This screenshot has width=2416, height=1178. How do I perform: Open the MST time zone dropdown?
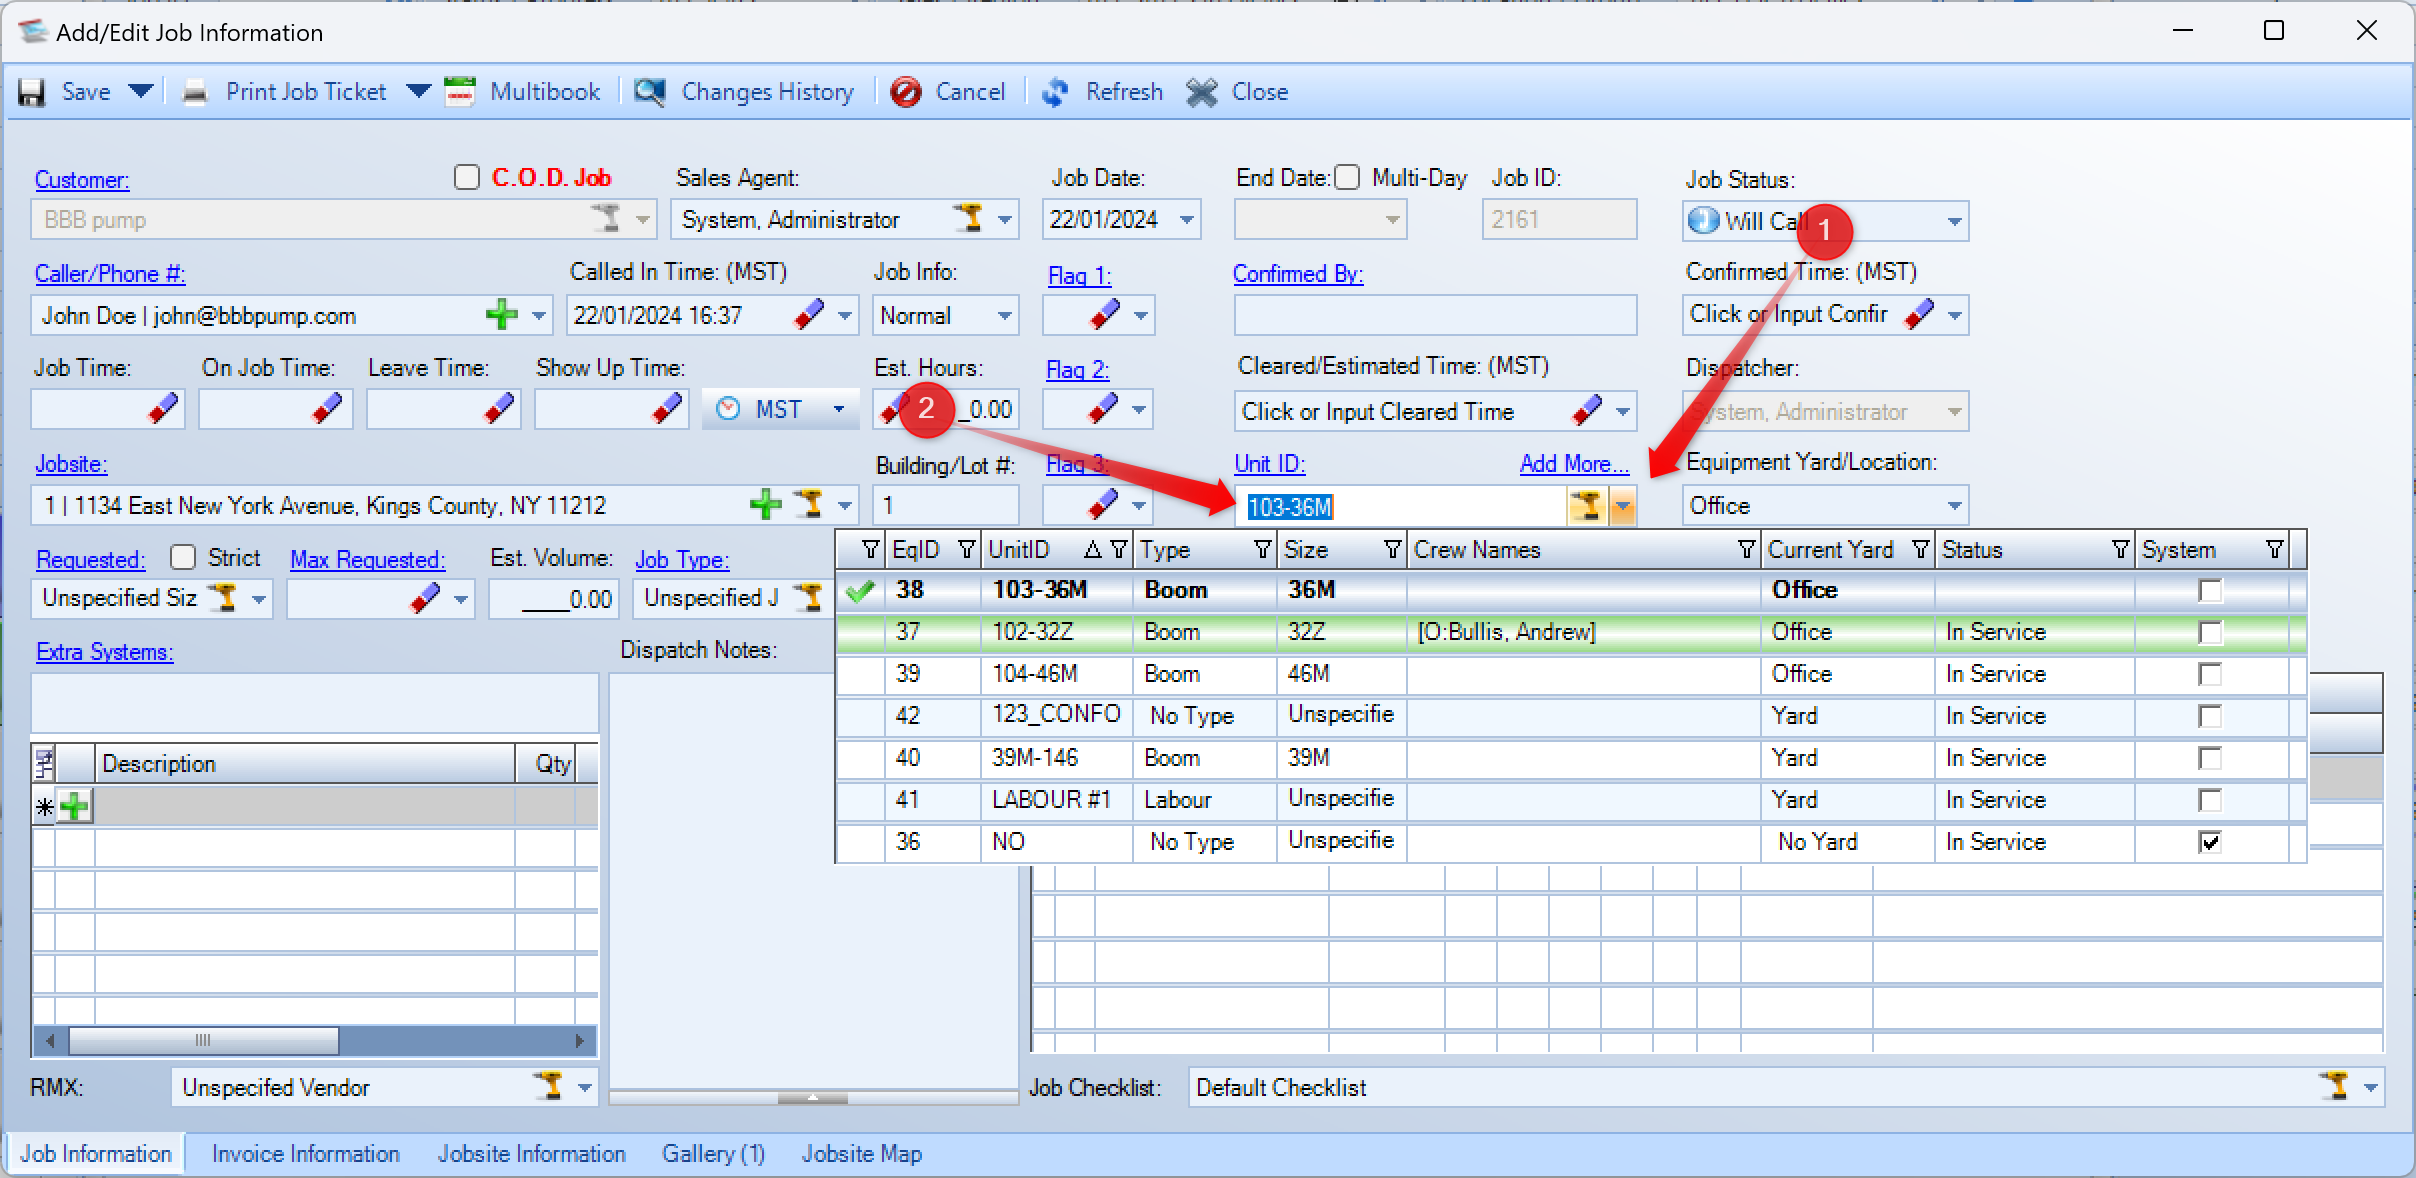(839, 409)
